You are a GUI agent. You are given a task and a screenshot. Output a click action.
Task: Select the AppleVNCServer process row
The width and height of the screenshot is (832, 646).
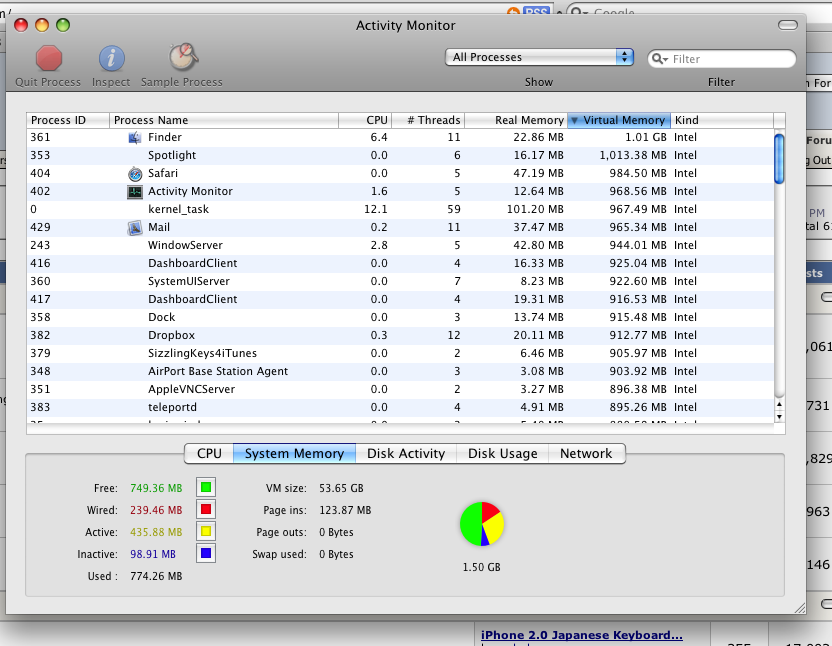pos(400,390)
